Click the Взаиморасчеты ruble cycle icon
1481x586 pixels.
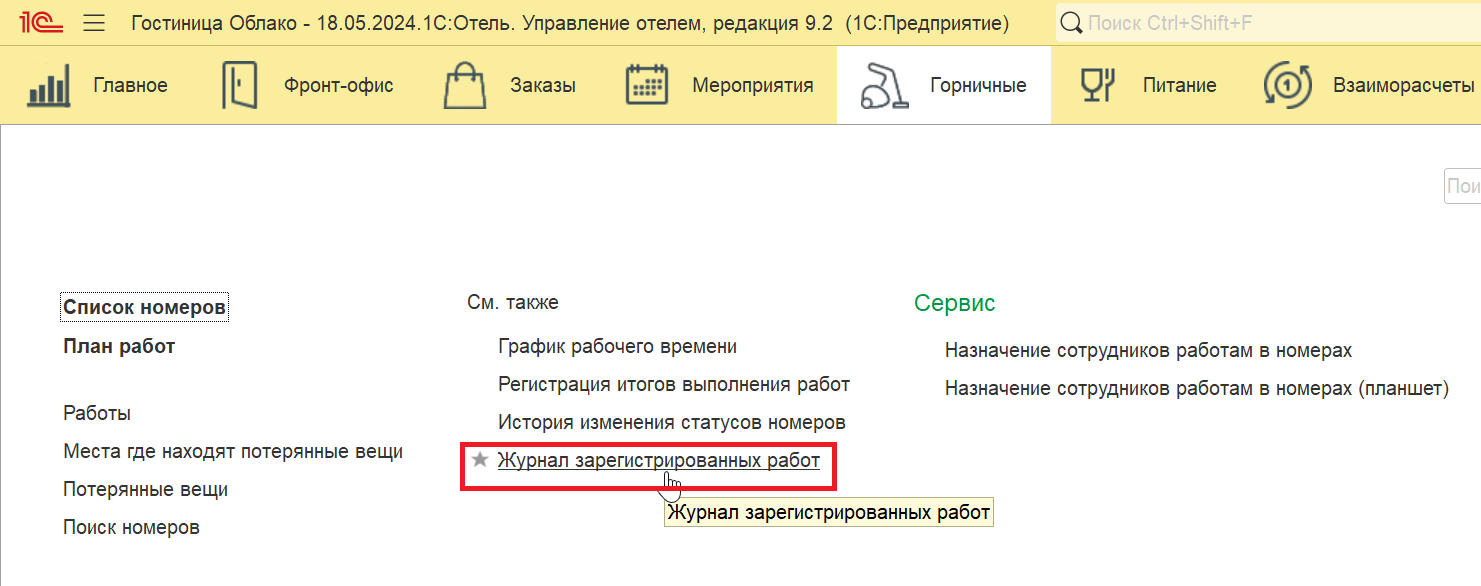1288,85
